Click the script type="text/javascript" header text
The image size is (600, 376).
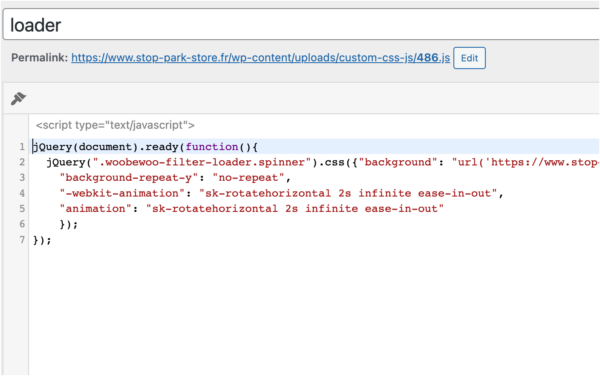pos(115,125)
